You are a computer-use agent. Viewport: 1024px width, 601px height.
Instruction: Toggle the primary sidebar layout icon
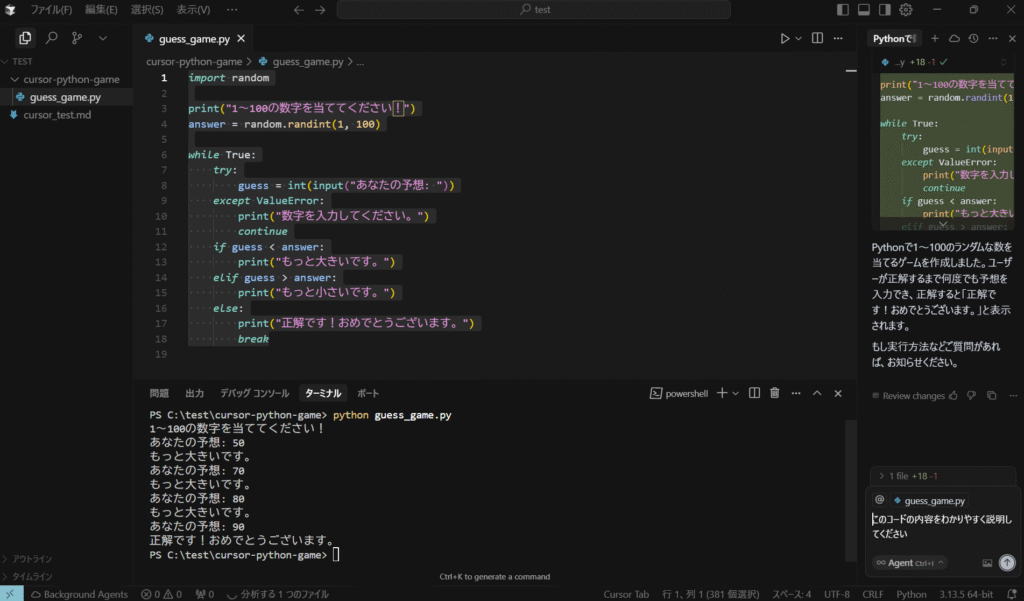coord(842,10)
